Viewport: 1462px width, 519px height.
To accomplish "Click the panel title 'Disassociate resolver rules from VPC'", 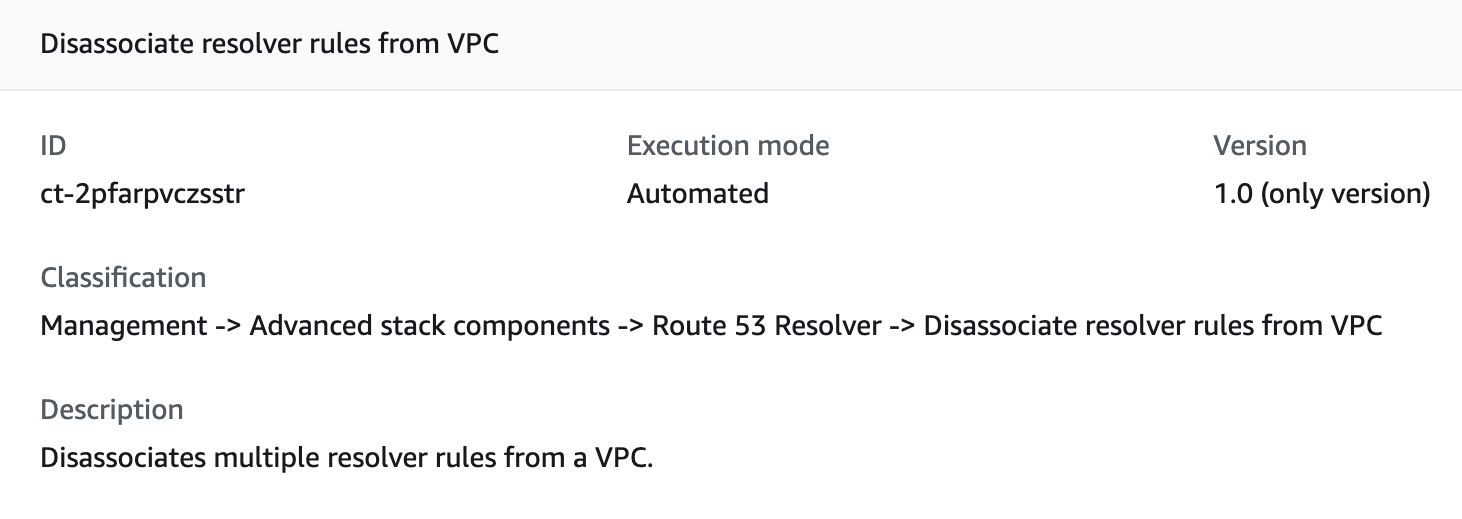I will [x=269, y=46].
